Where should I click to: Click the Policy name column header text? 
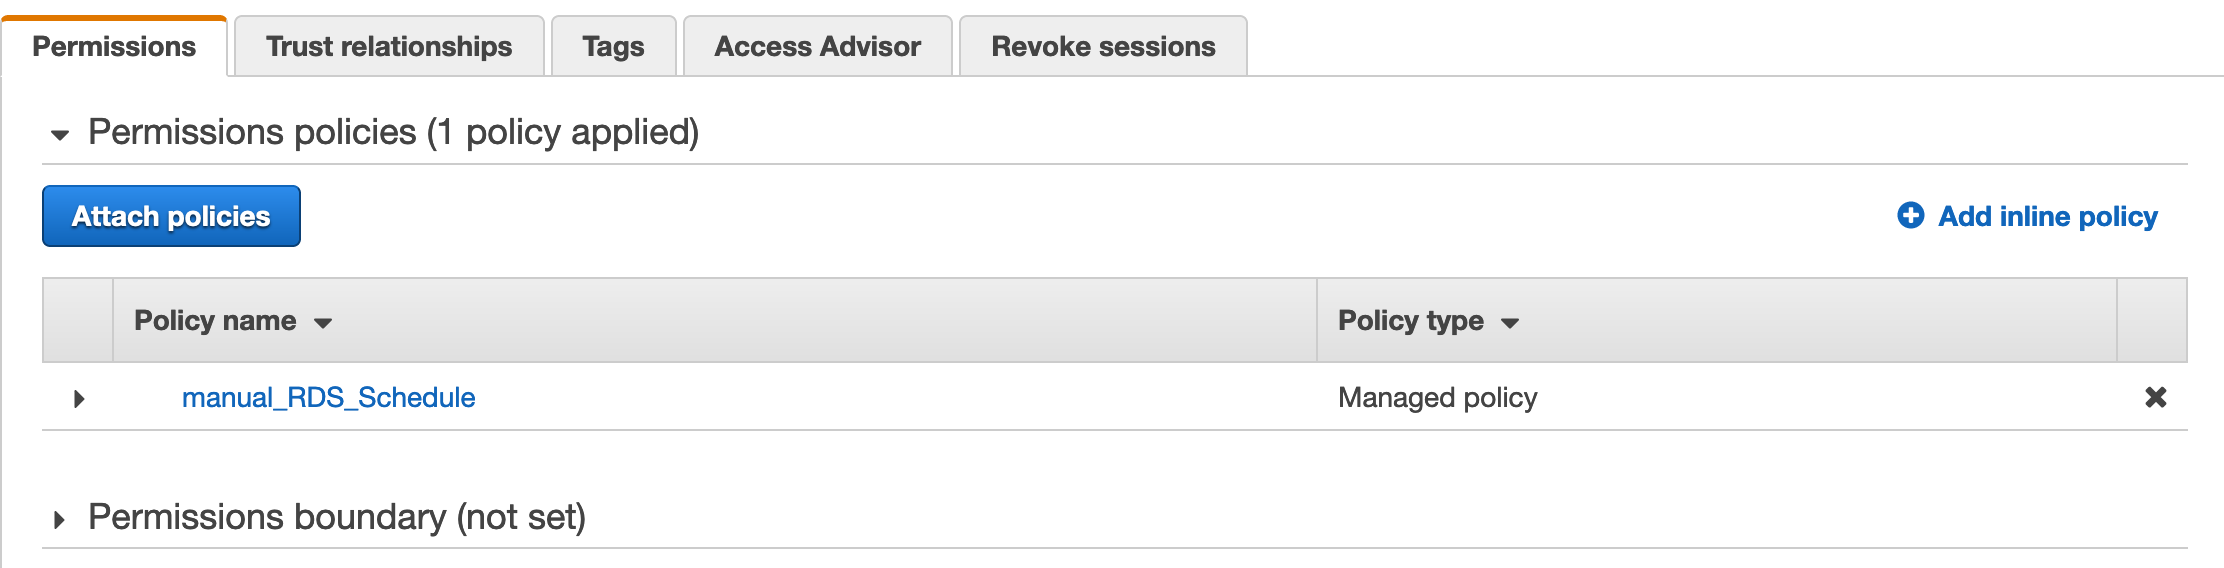[x=215, y=321]
